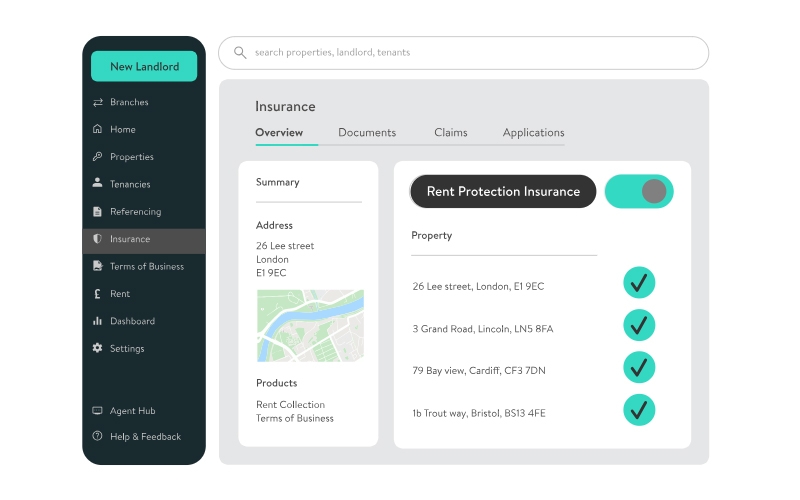Click the Properties key icon
Screen dimensions: 800x500
pos(97,157)
